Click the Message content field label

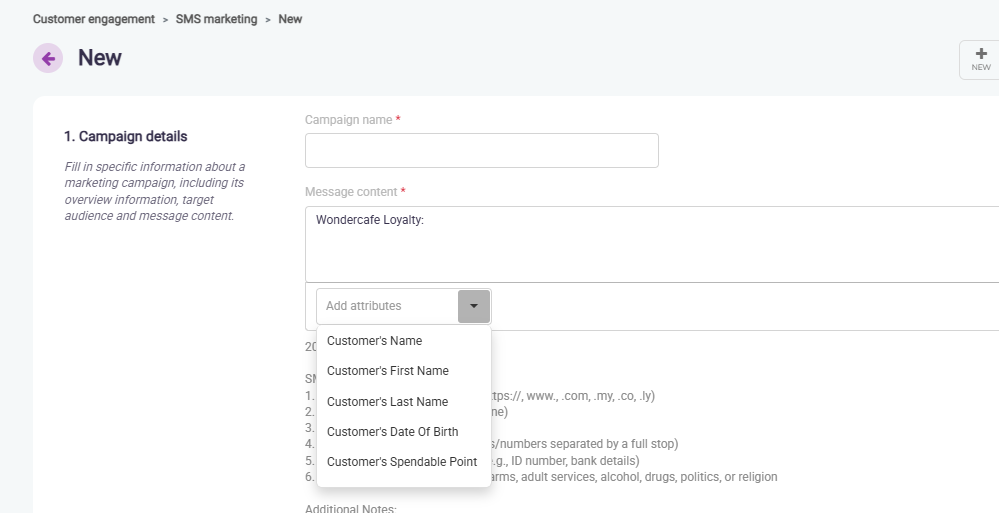click(x=351, y=192)
